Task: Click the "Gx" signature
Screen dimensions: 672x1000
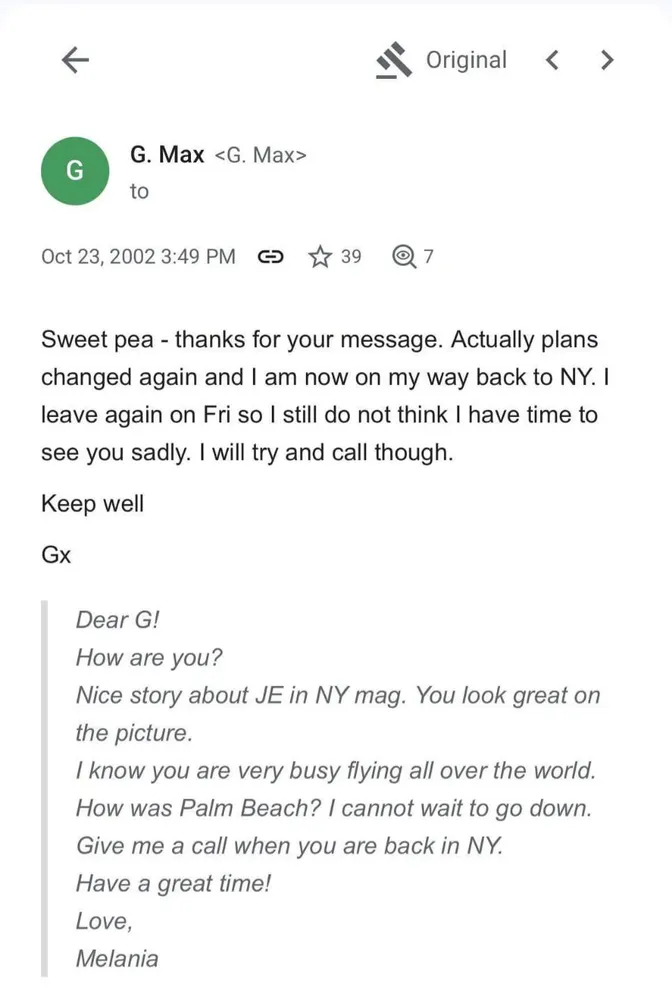Action: coord(56,554)
